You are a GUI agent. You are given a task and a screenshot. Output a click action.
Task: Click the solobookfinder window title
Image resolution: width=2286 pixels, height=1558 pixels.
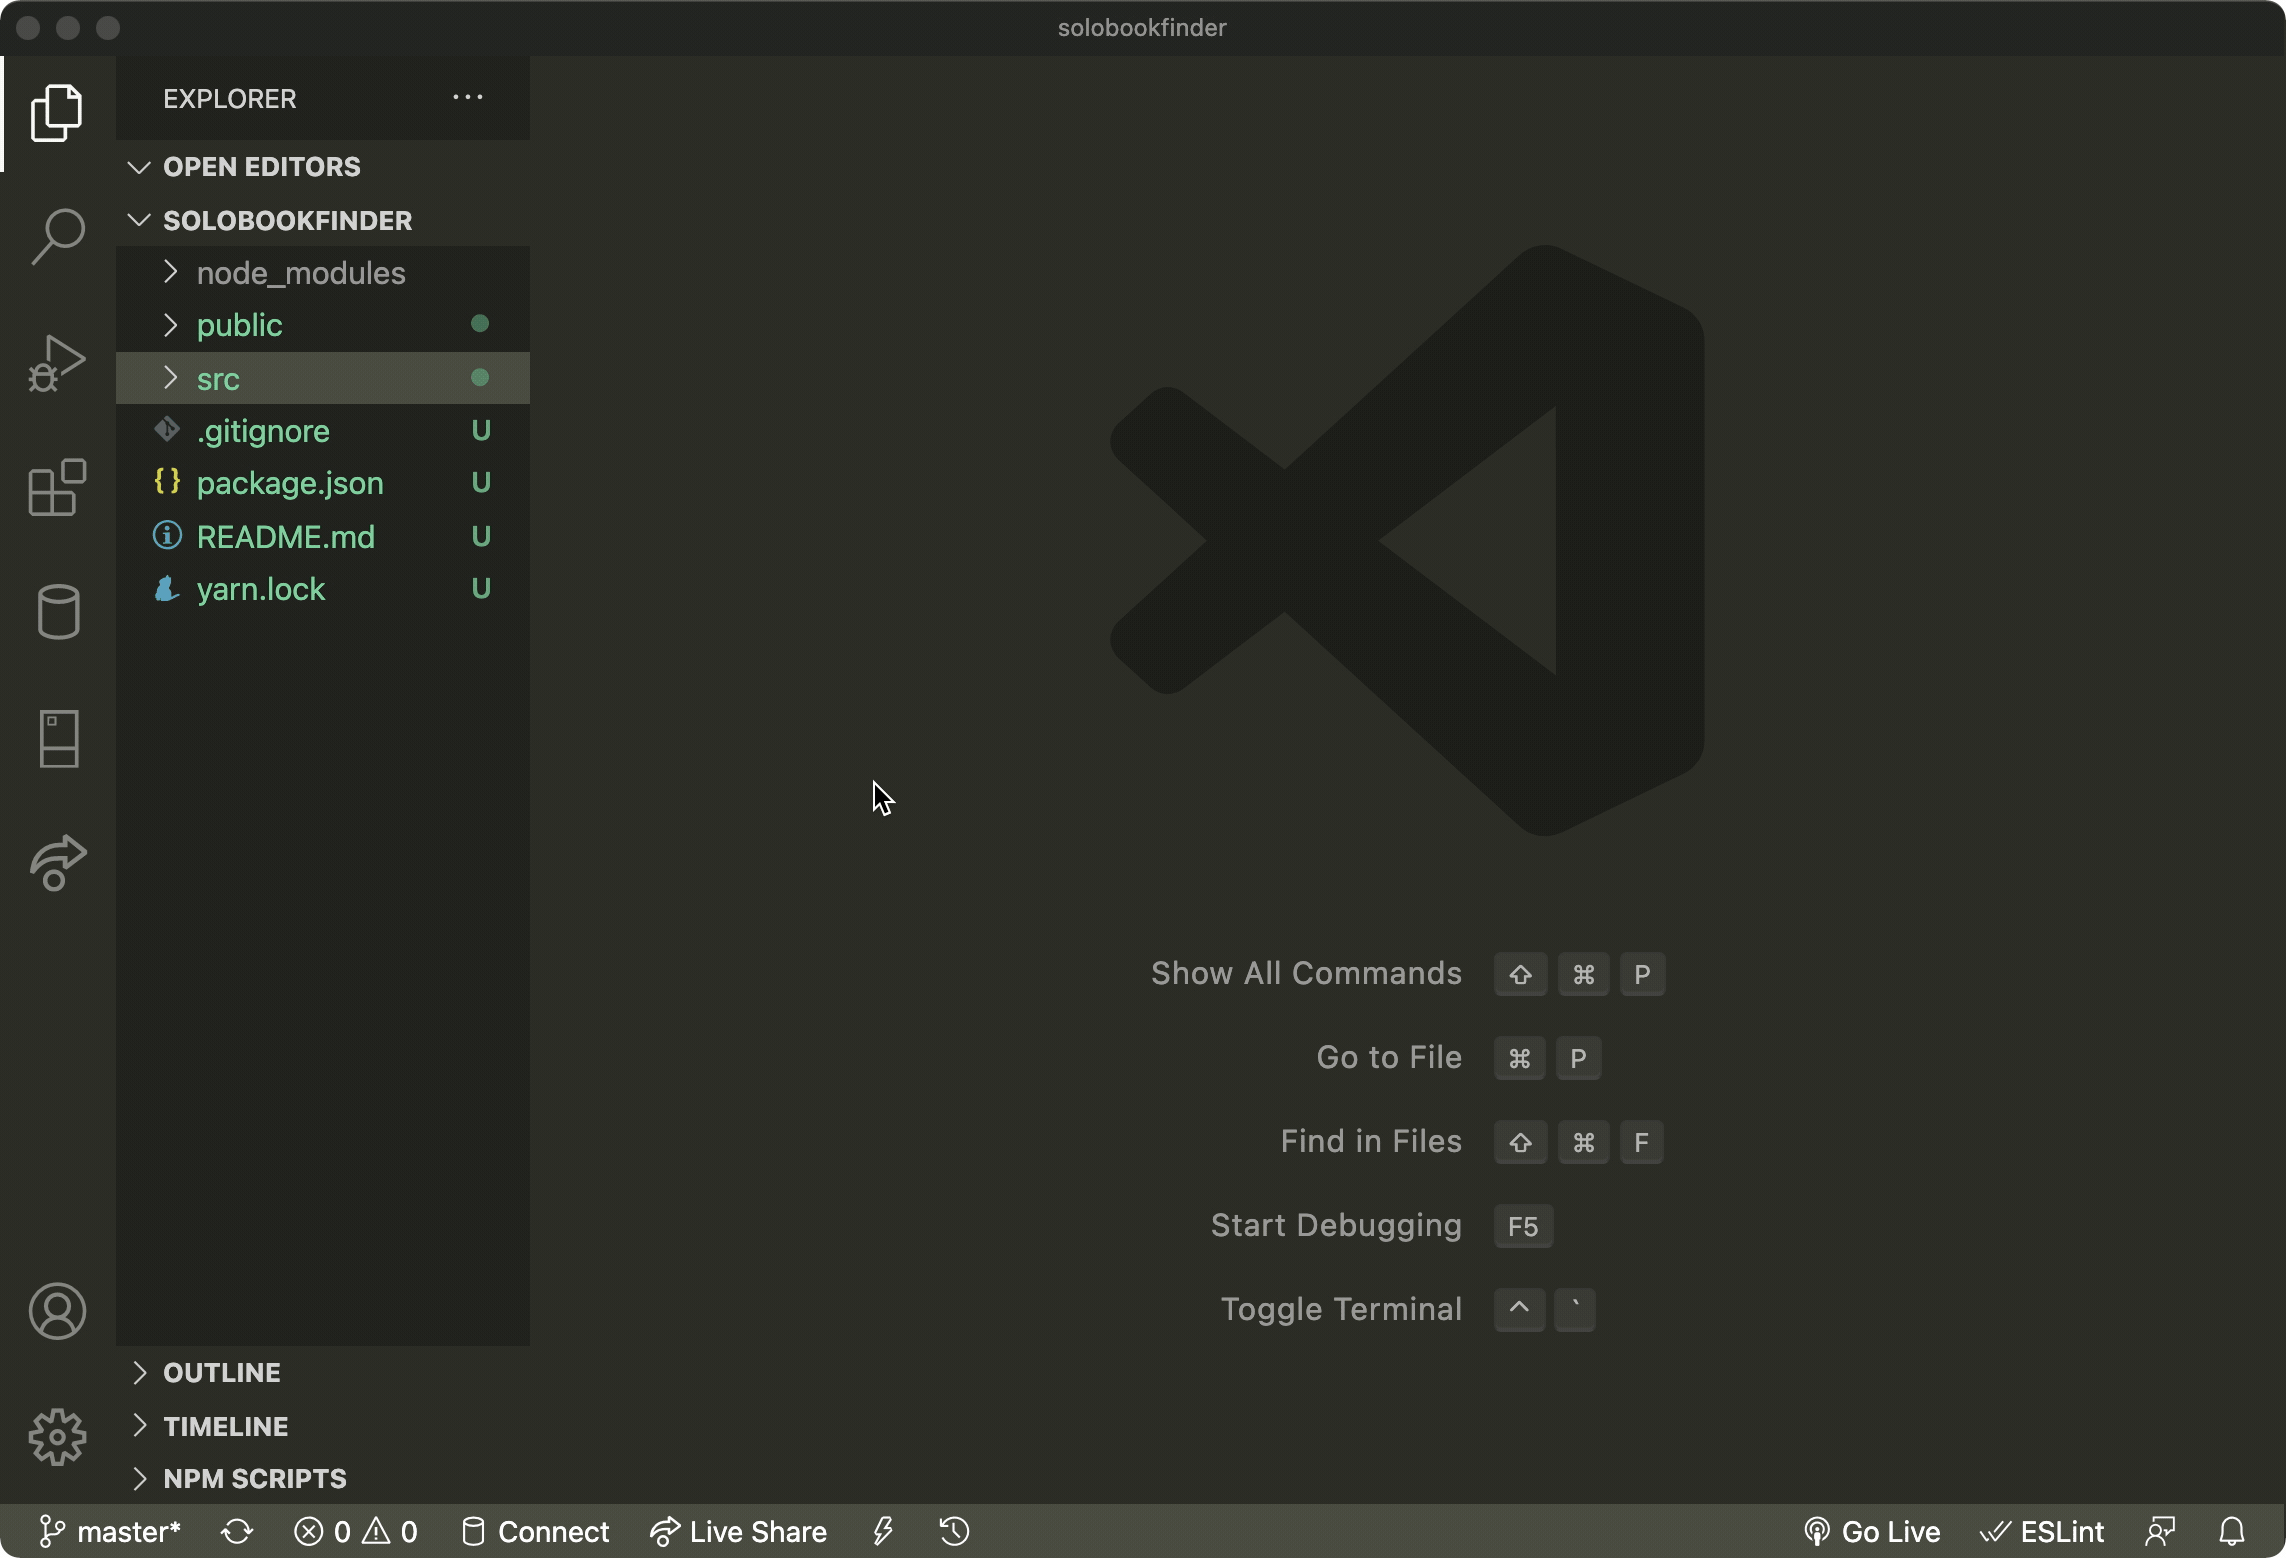[1142, 28]
